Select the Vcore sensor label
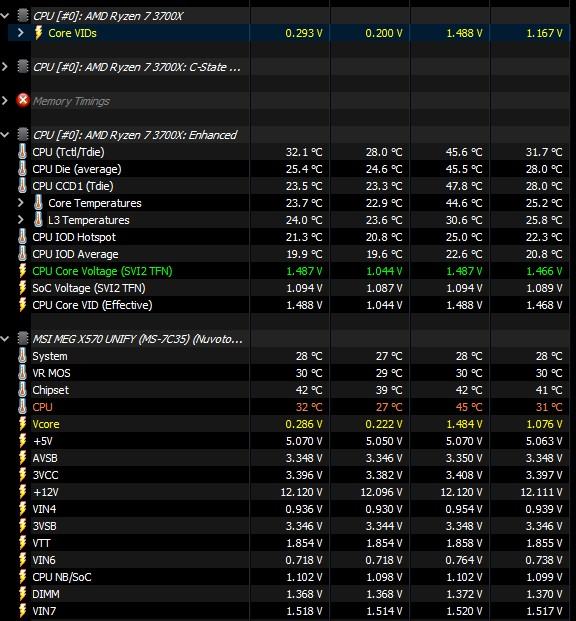 [46, 424]
